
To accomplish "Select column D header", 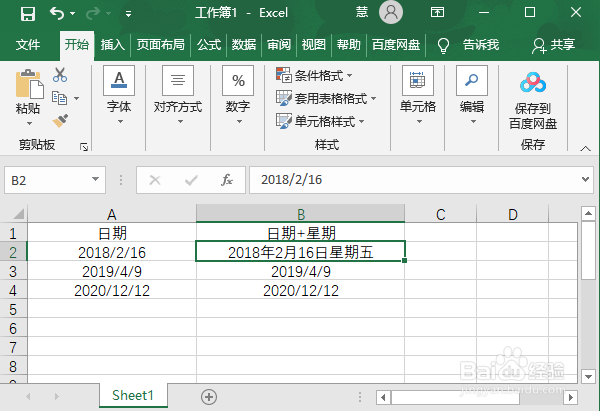I will (x=512, y=214).
